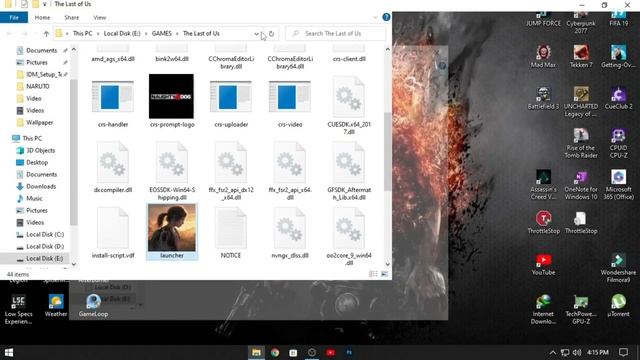
Task: Click the Explorer help question mark icon
Action: click(386, 17)
